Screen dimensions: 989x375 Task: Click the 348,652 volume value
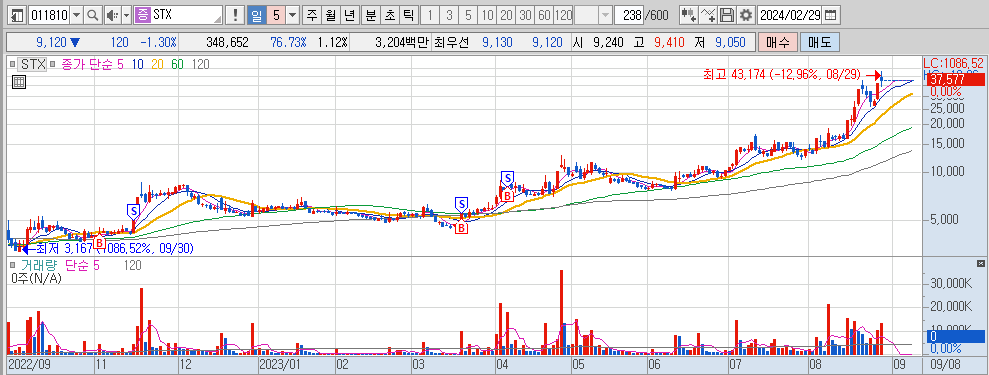click(227, 43)
